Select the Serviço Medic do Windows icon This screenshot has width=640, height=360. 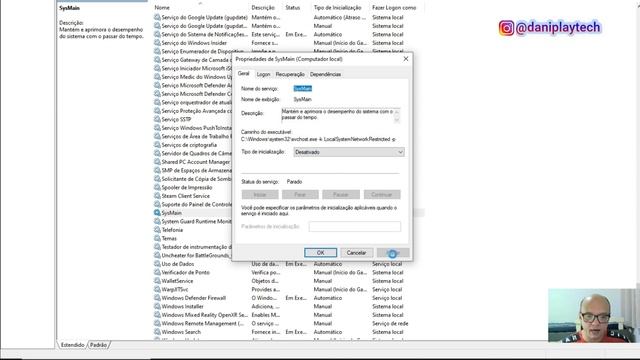(x=157, y=77)
